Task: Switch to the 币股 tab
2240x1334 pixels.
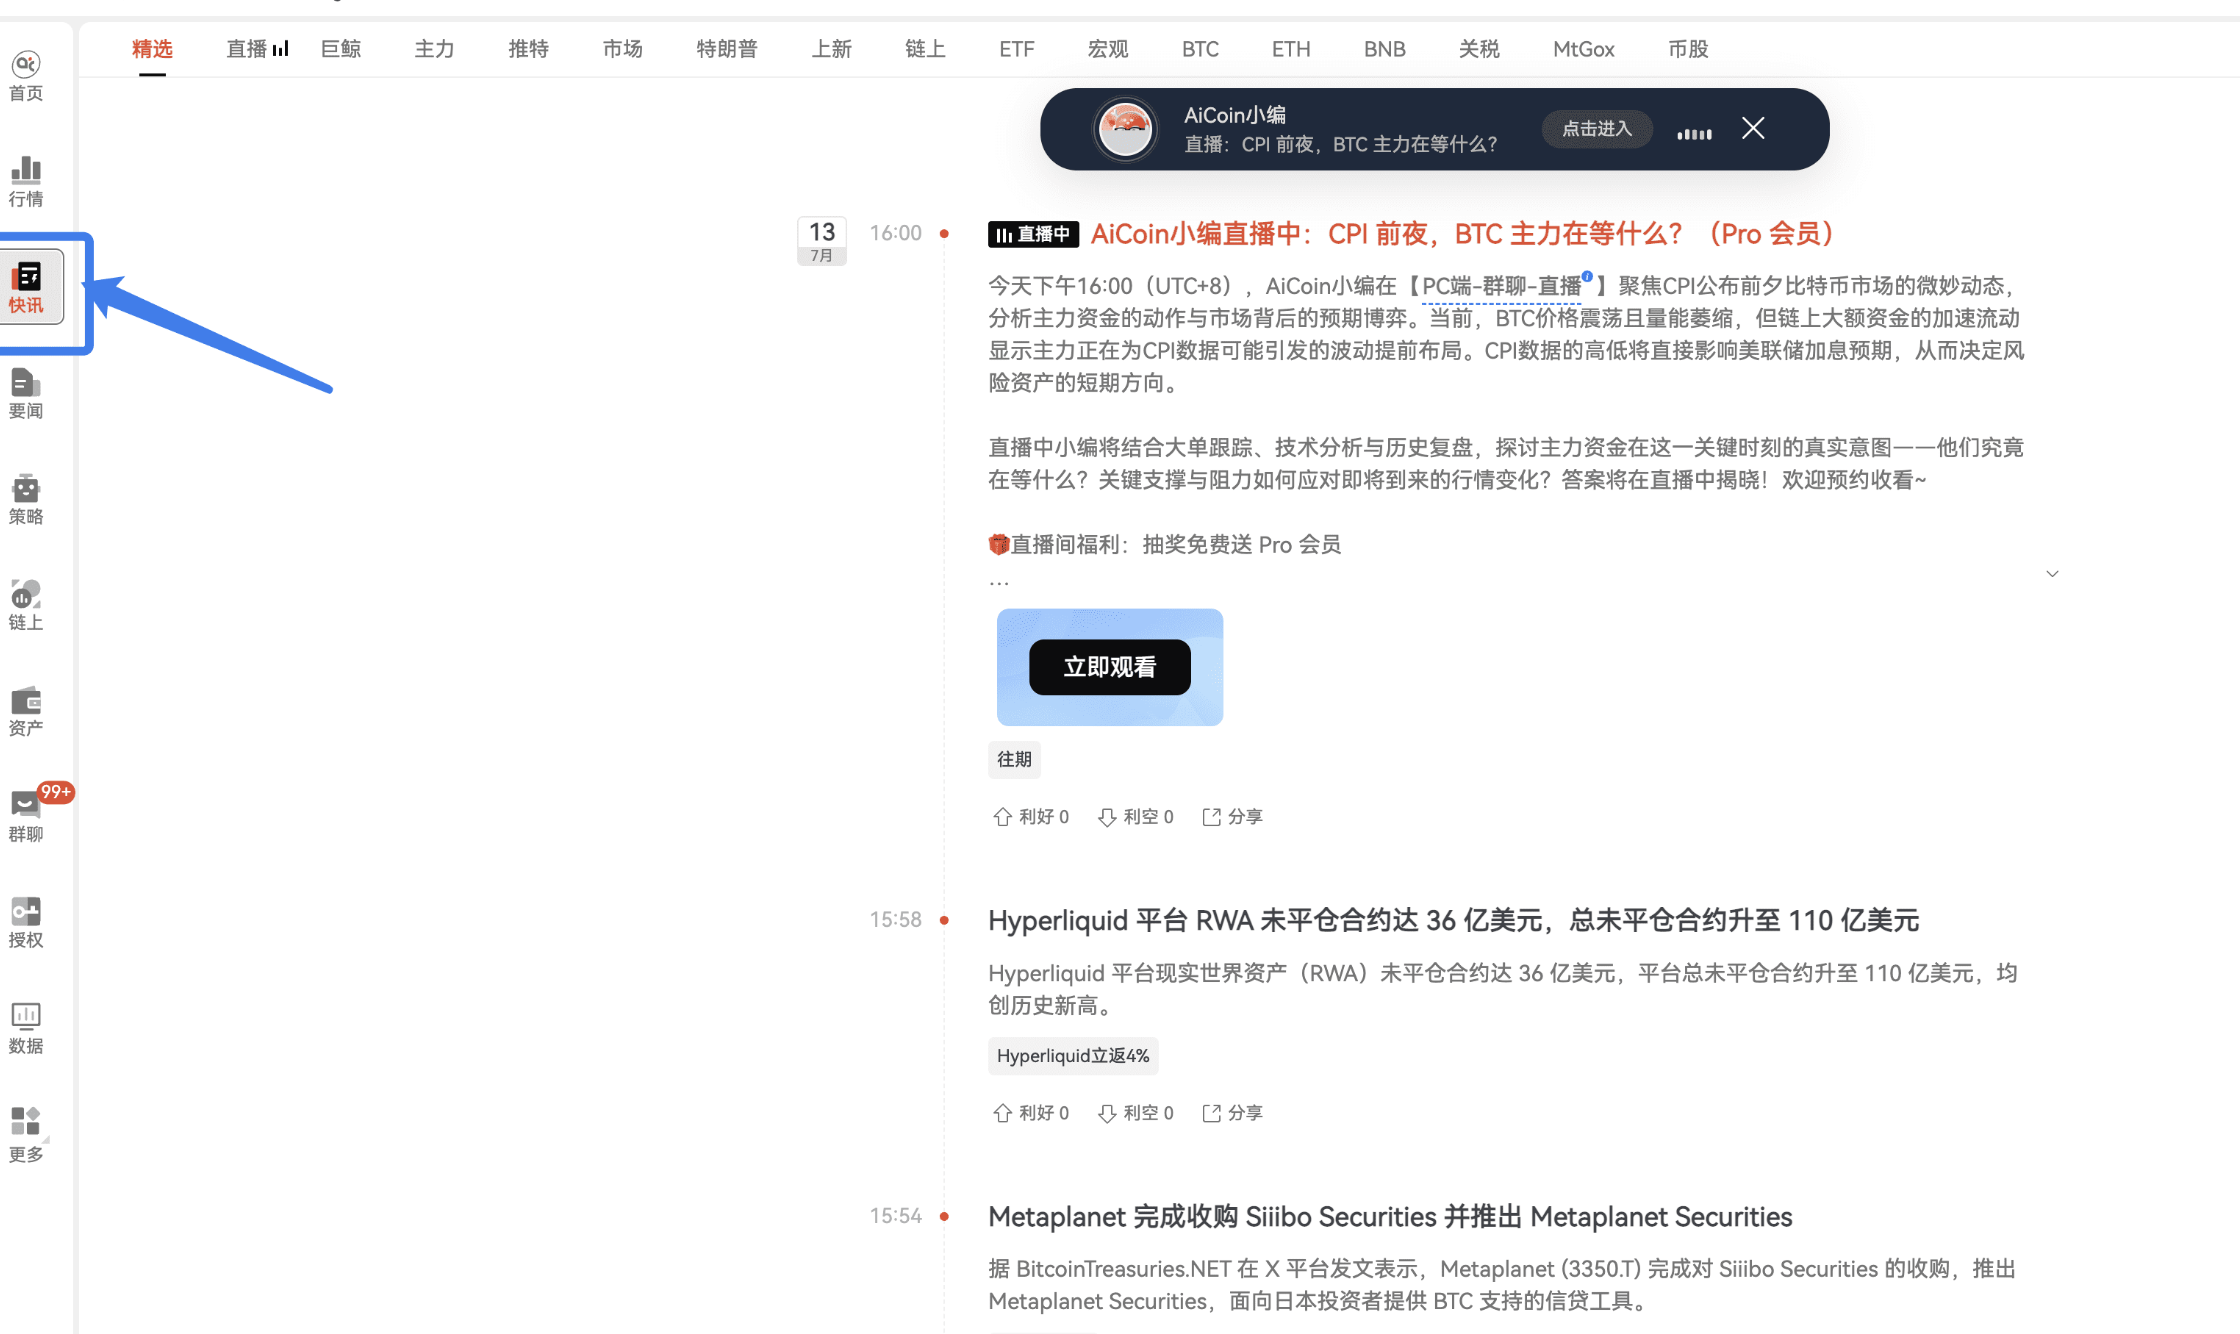Action: click(x=1688, y=49)
